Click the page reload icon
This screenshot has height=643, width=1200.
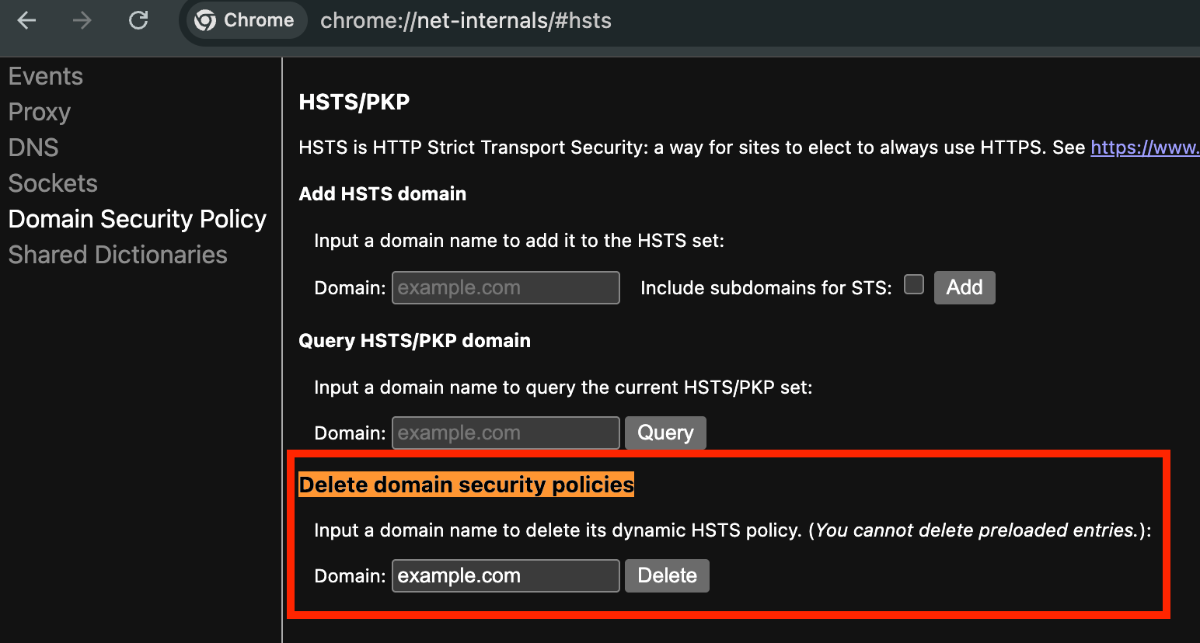click(x=138, y=20)
